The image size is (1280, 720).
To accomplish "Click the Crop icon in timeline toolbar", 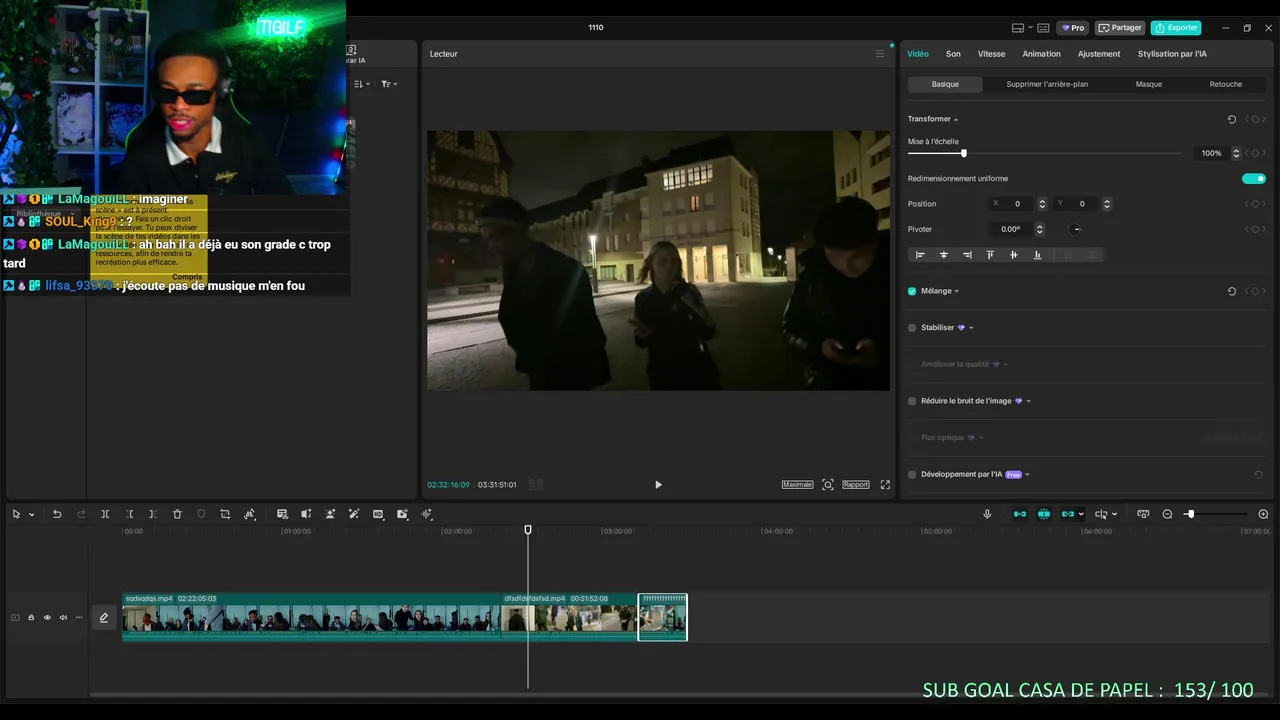I will [x=225, y=514].
